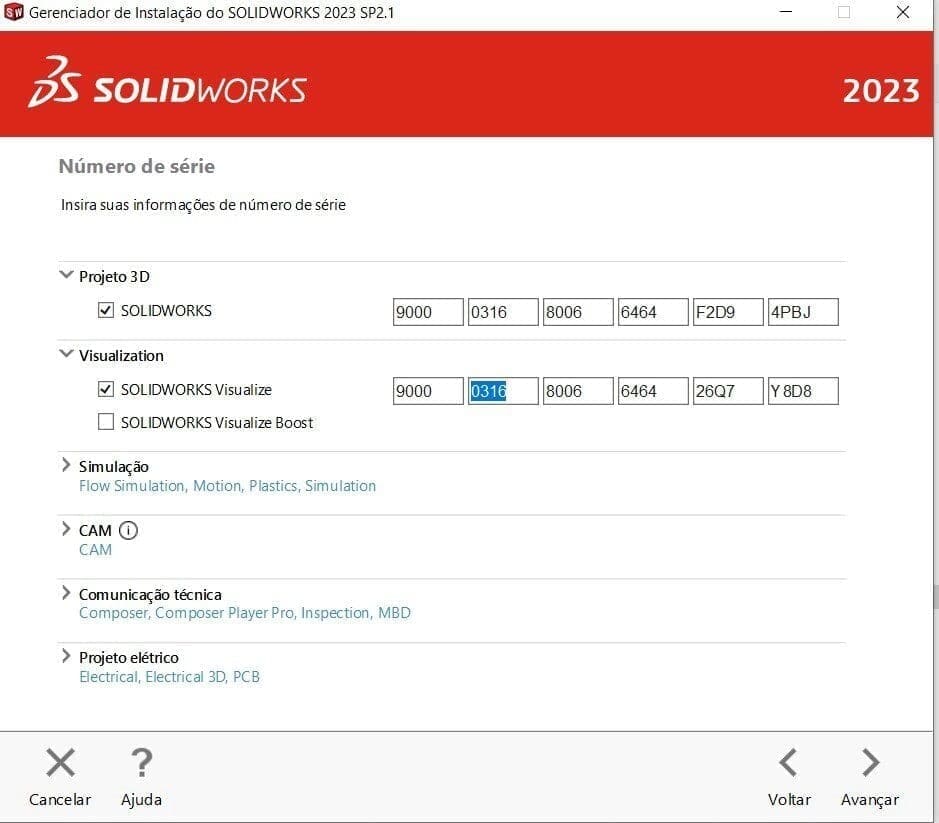This screenshot has height=823, width=939.
Task: Expand the Simulação section
Action: pyautogui.click(x=66, y=465)
